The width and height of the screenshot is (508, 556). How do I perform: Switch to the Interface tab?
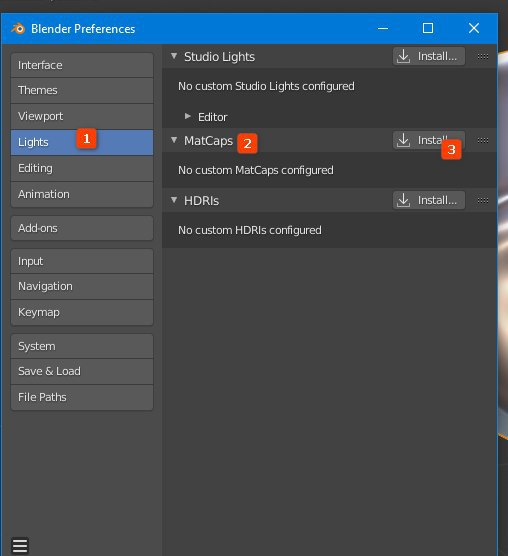click(x=82, y=65)
